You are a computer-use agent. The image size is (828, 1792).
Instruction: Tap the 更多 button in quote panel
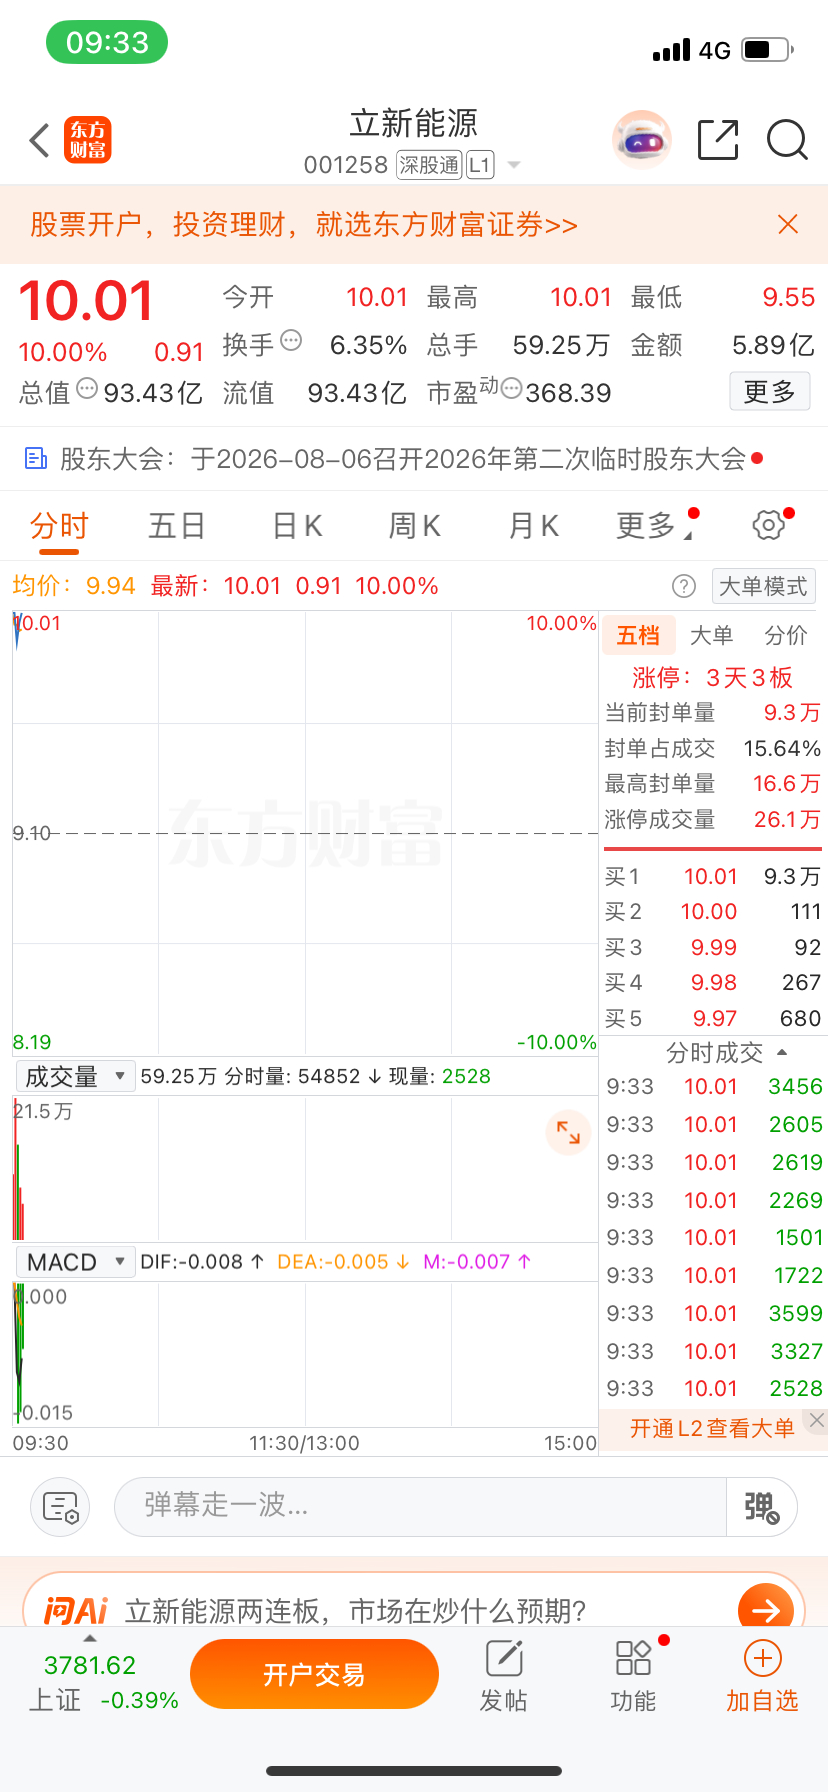click(769, 392)
